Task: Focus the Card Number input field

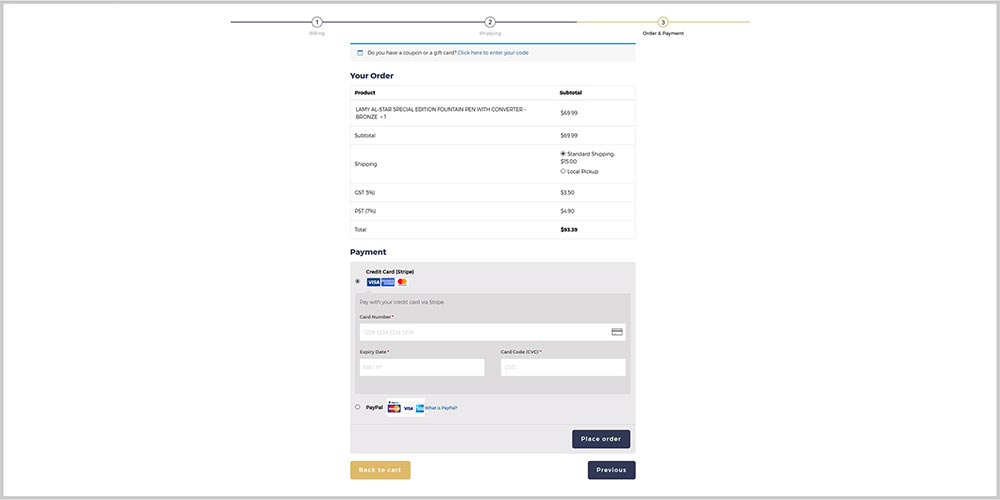Action: pos(492,332)
